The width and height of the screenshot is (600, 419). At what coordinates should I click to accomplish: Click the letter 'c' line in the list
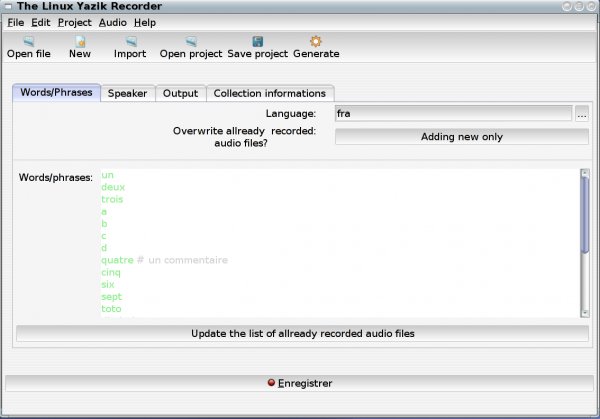point(104,236)
